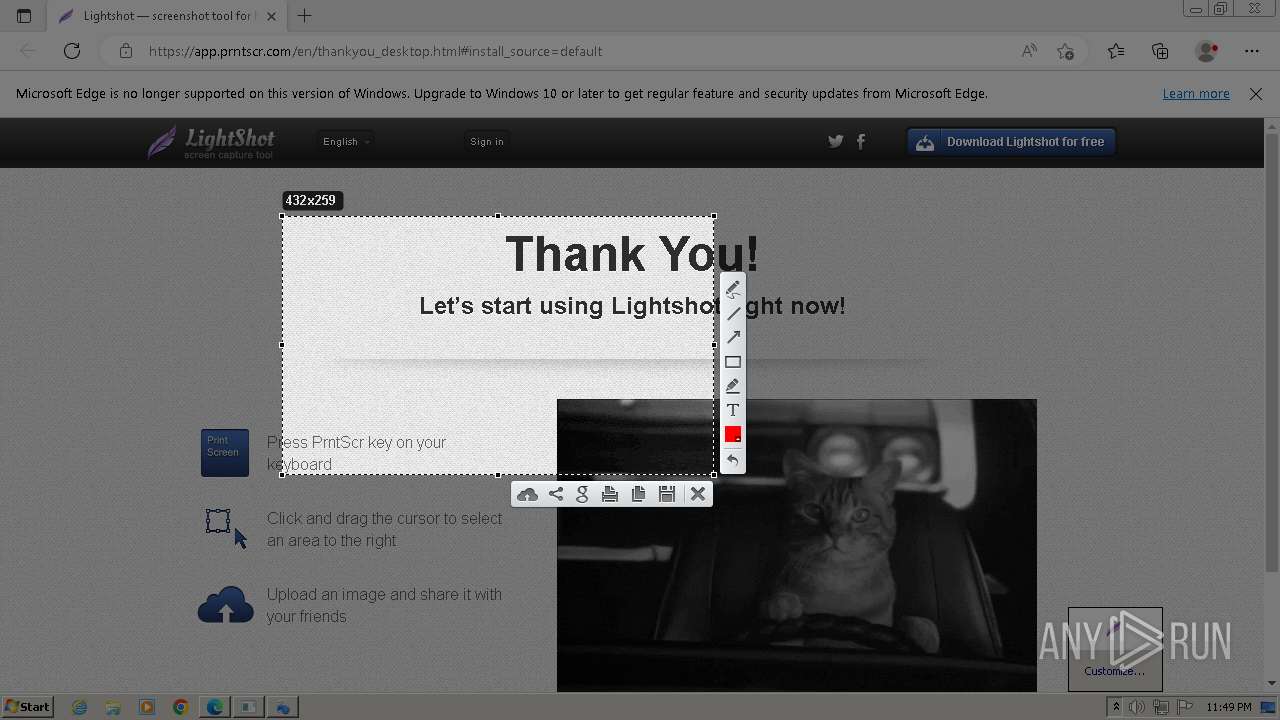Image resolution: width=1280 pixels, height=720 pixels.
Task: Refresh the page in Edge
Action: click(x=72, y=51)
